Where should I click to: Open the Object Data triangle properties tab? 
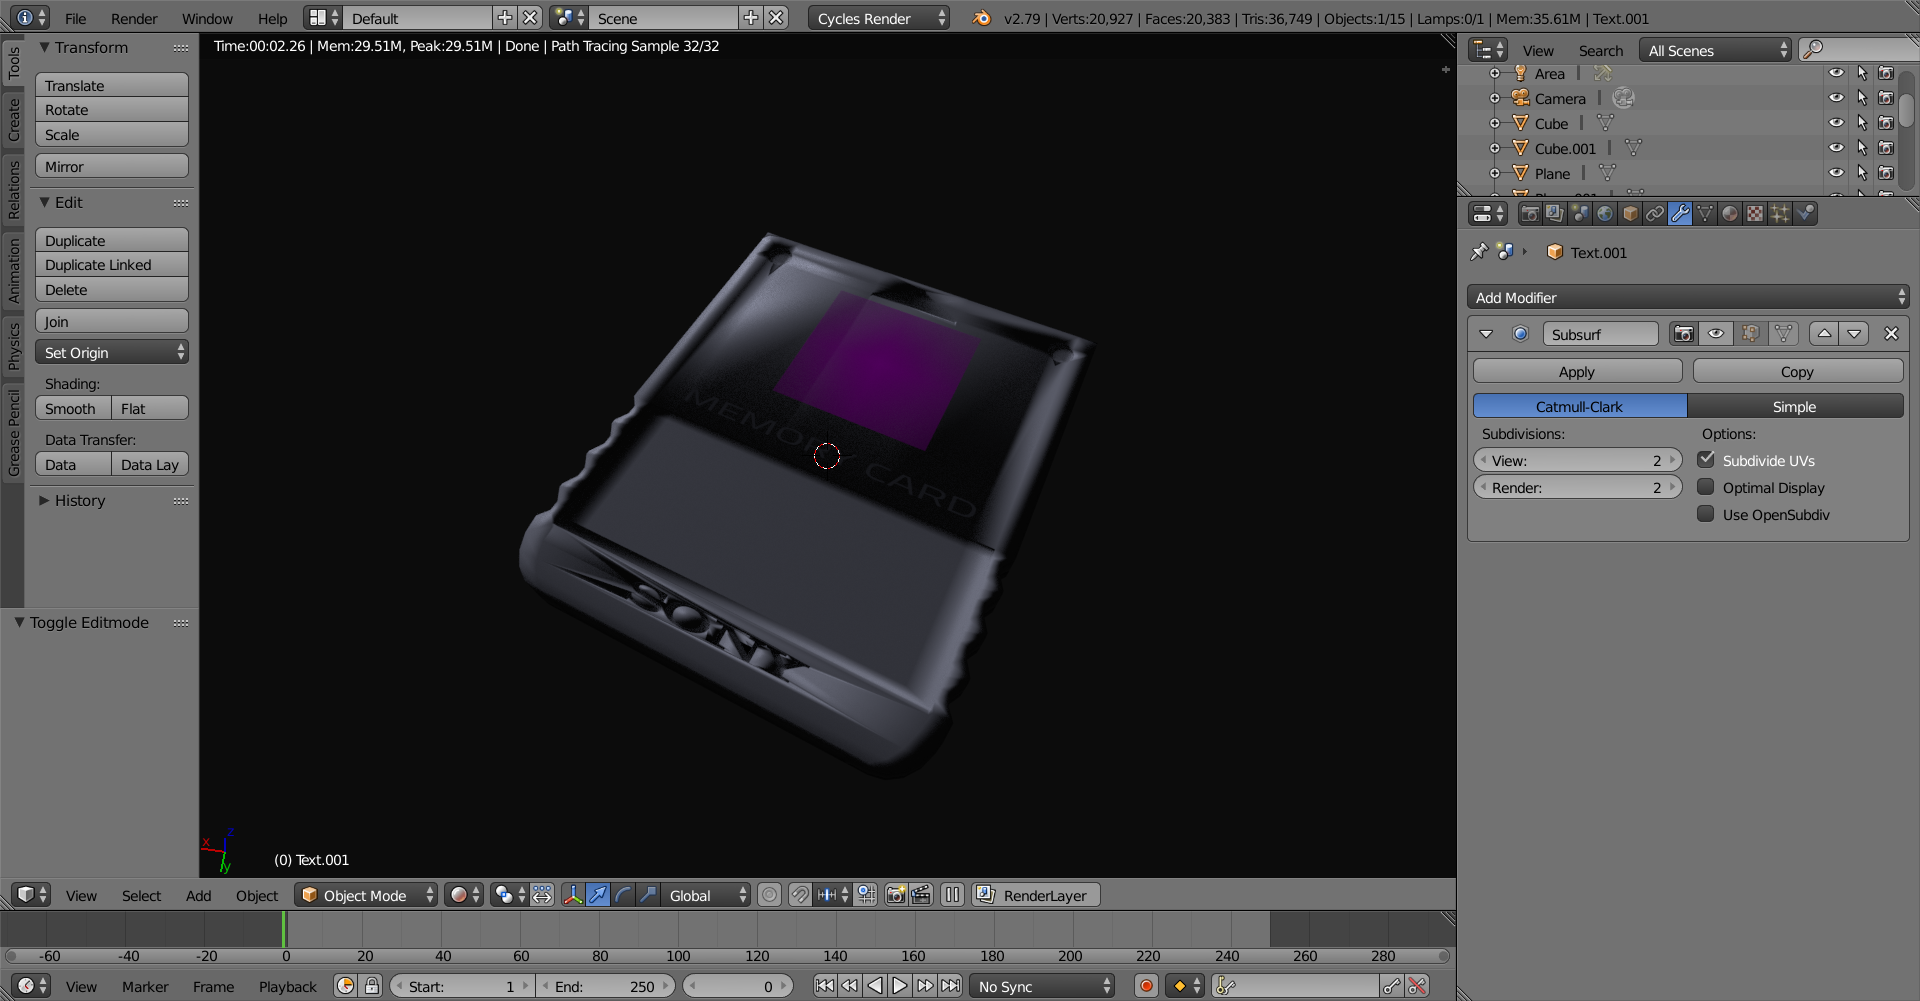pyautogui.click(x=1705, y=213)
